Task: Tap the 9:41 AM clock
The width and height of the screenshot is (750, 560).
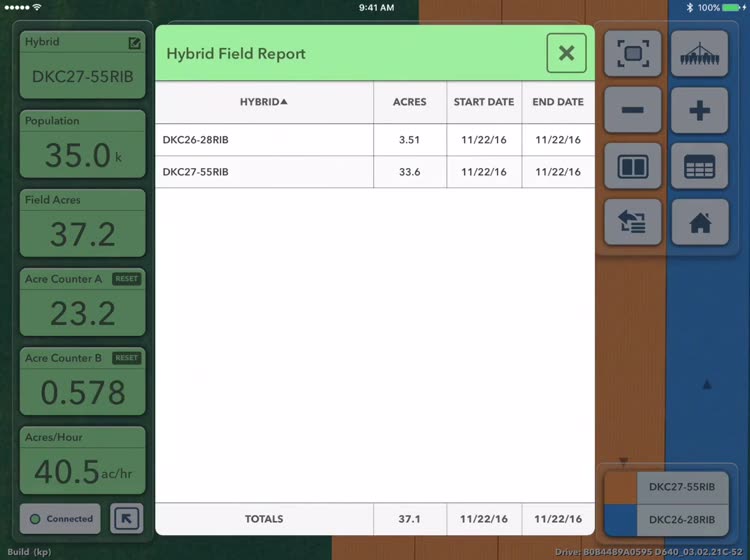Action: click(376, 7)
